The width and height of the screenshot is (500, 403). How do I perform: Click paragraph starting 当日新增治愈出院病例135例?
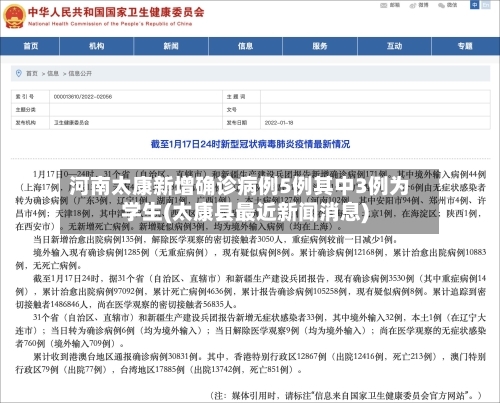pyautogui.click(x=216, y=239)
